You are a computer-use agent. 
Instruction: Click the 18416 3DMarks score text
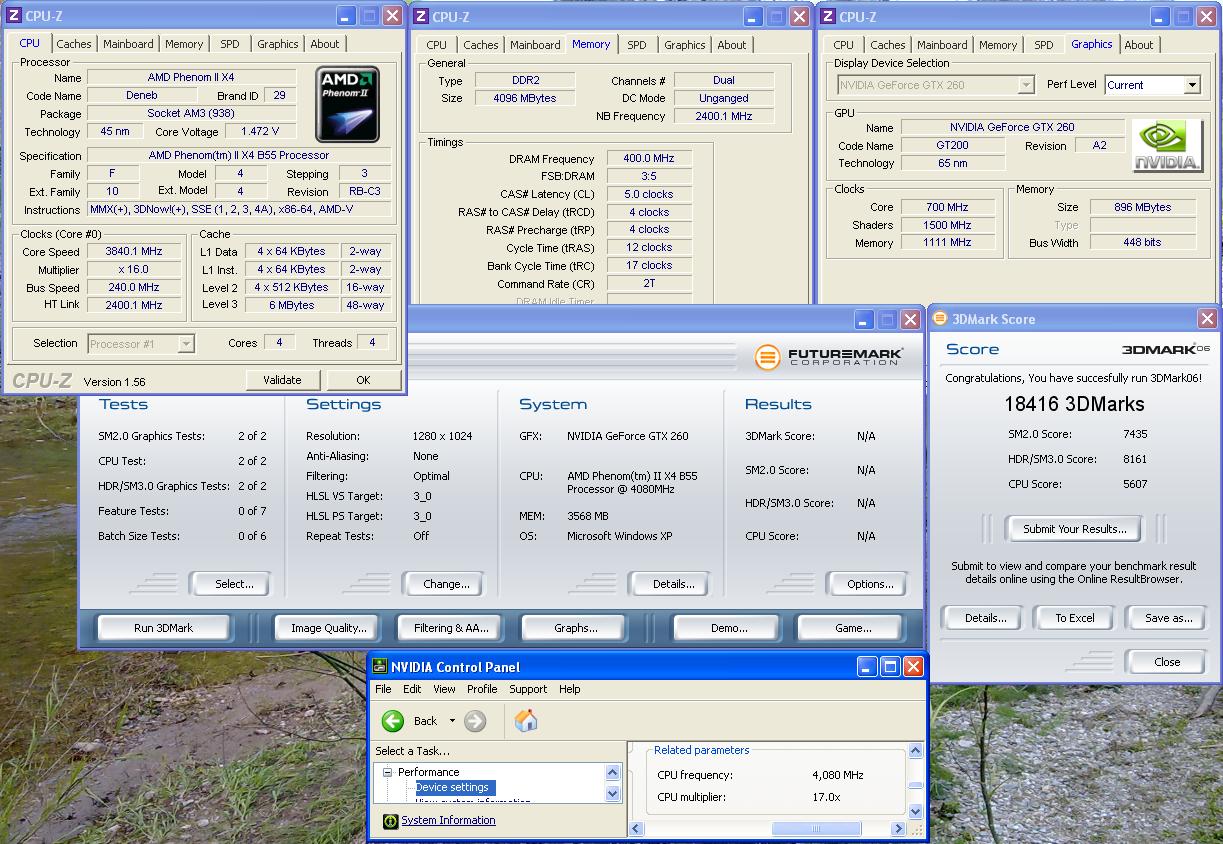pyautogui.click(x=1074, y=404)
